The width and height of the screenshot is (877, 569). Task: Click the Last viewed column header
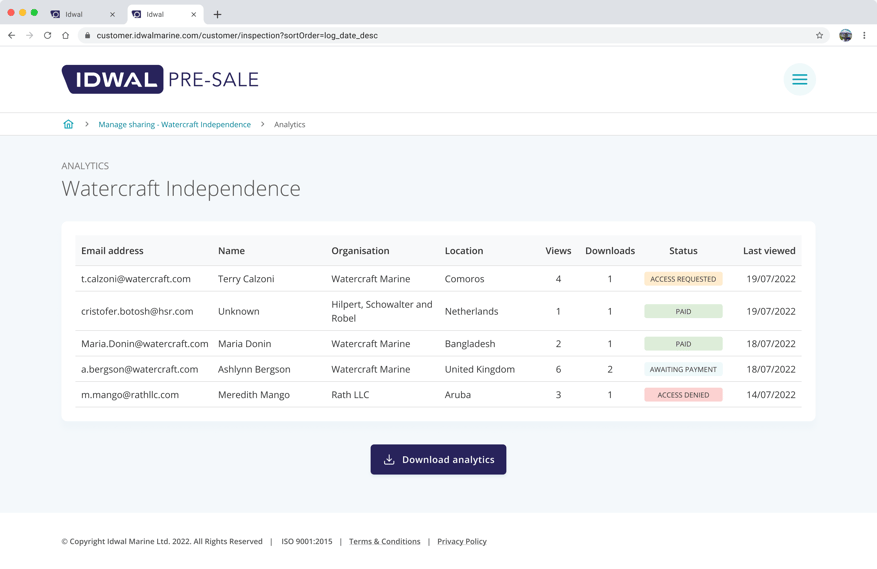pyautogui.click(x=769, y=251)
